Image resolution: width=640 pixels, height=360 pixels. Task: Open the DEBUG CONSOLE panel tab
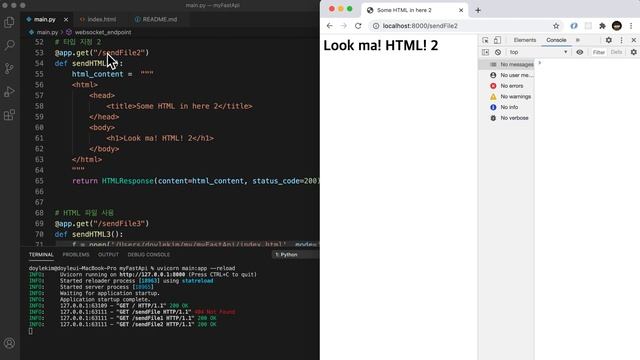[149, 254]
